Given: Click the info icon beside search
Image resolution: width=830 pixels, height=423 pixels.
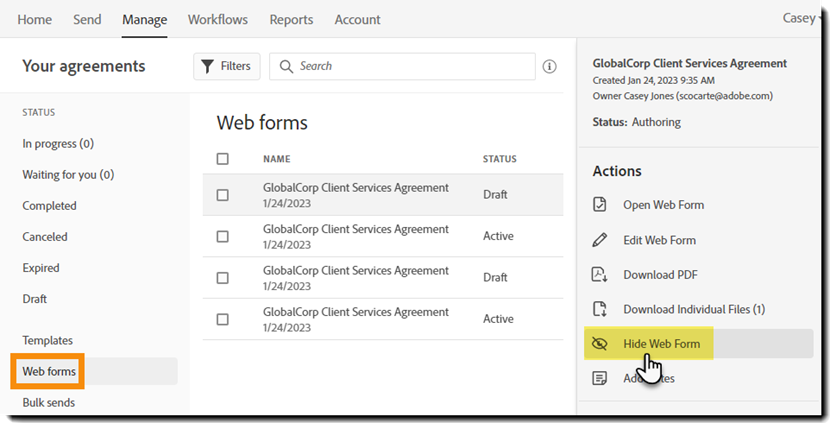Looking at the screenshot, I should (549, 67).
